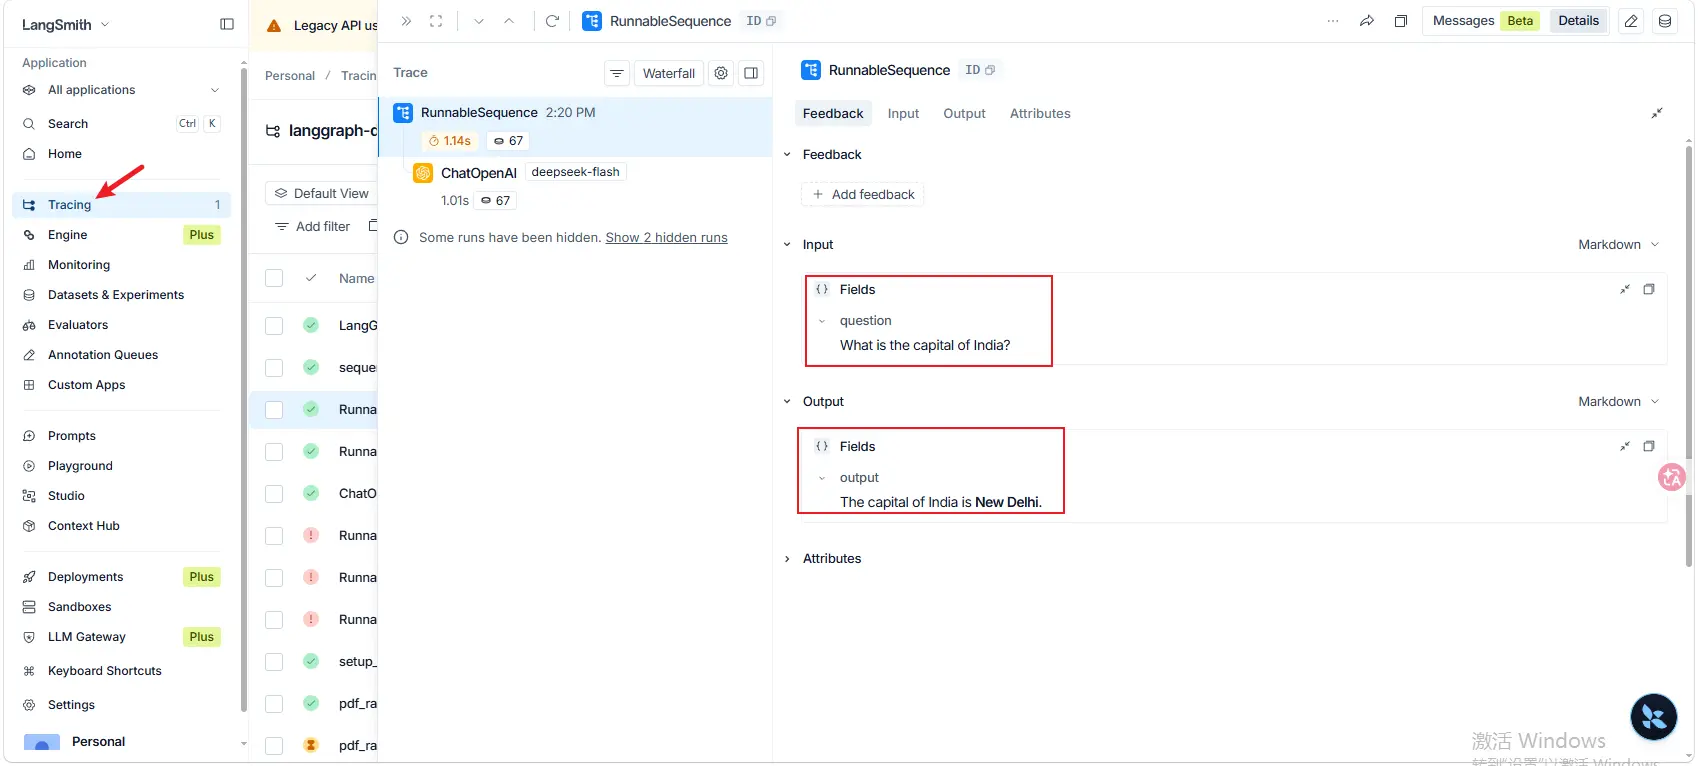The height and width of the screenshot is (766, 1698).
Task: Click the Waterfall view button
Action: pos(669,73)
